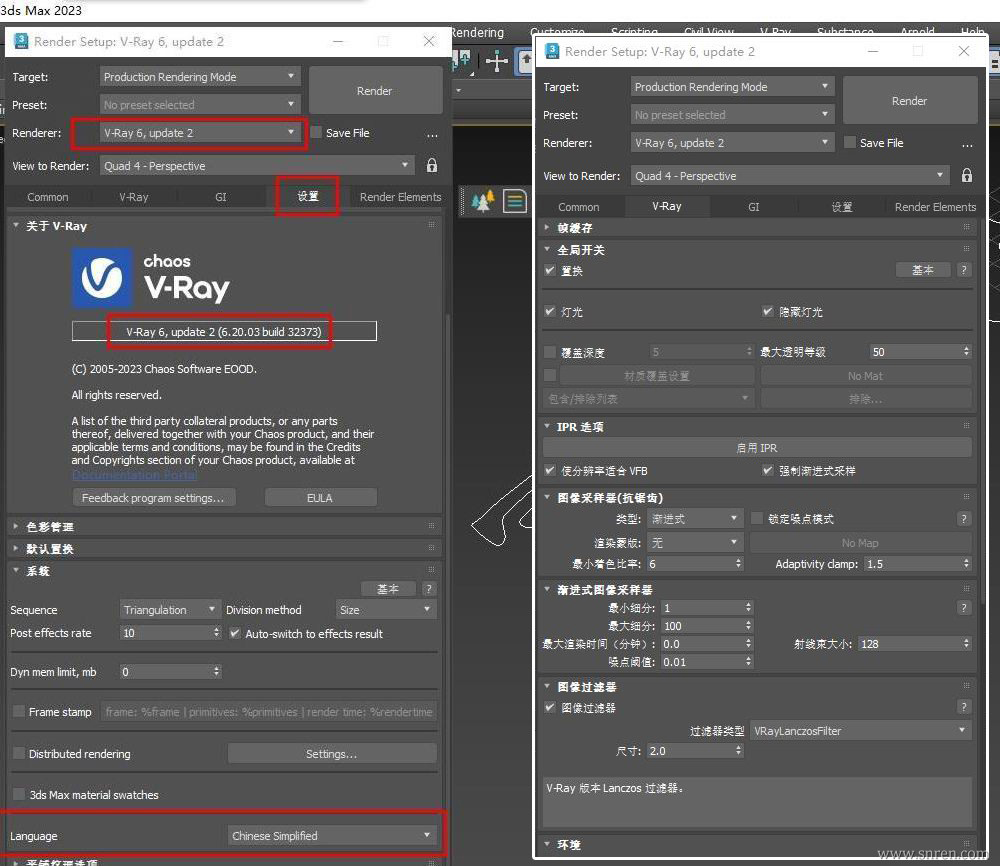Image resolution: width=1000 pixels, height=866 pixels.
Task: Switch to 设置 tab in left window
Action: point(307,196)
